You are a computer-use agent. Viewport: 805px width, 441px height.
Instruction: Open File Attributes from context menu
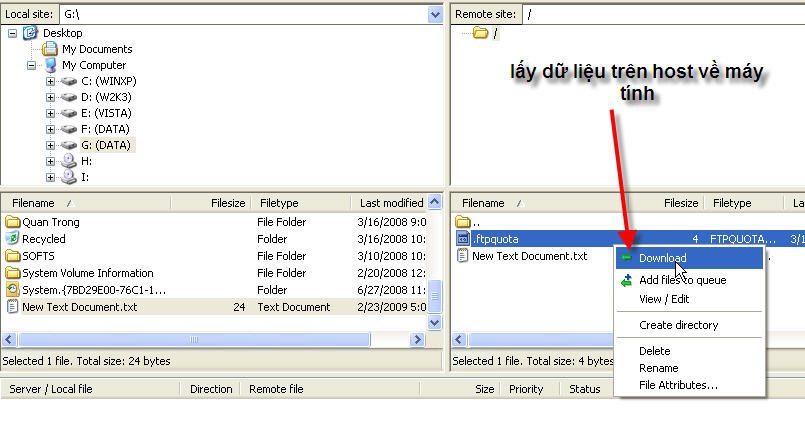(689, 385)
